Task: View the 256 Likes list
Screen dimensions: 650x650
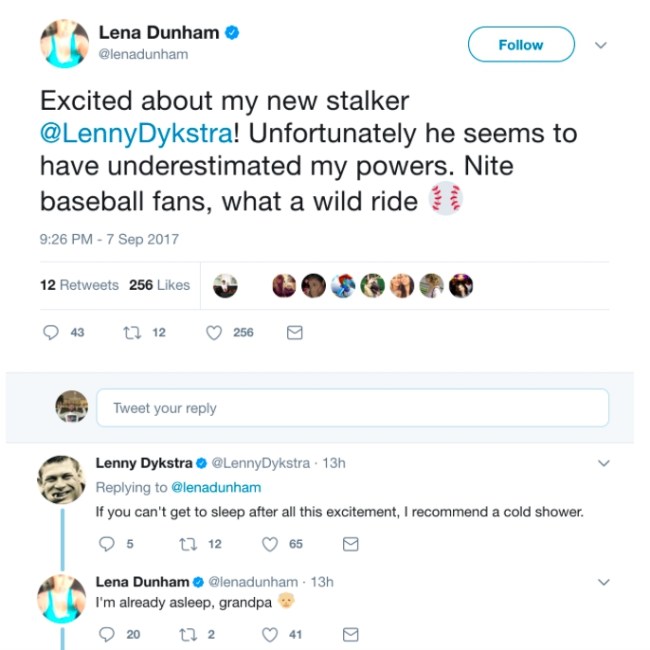Action: 159,285
